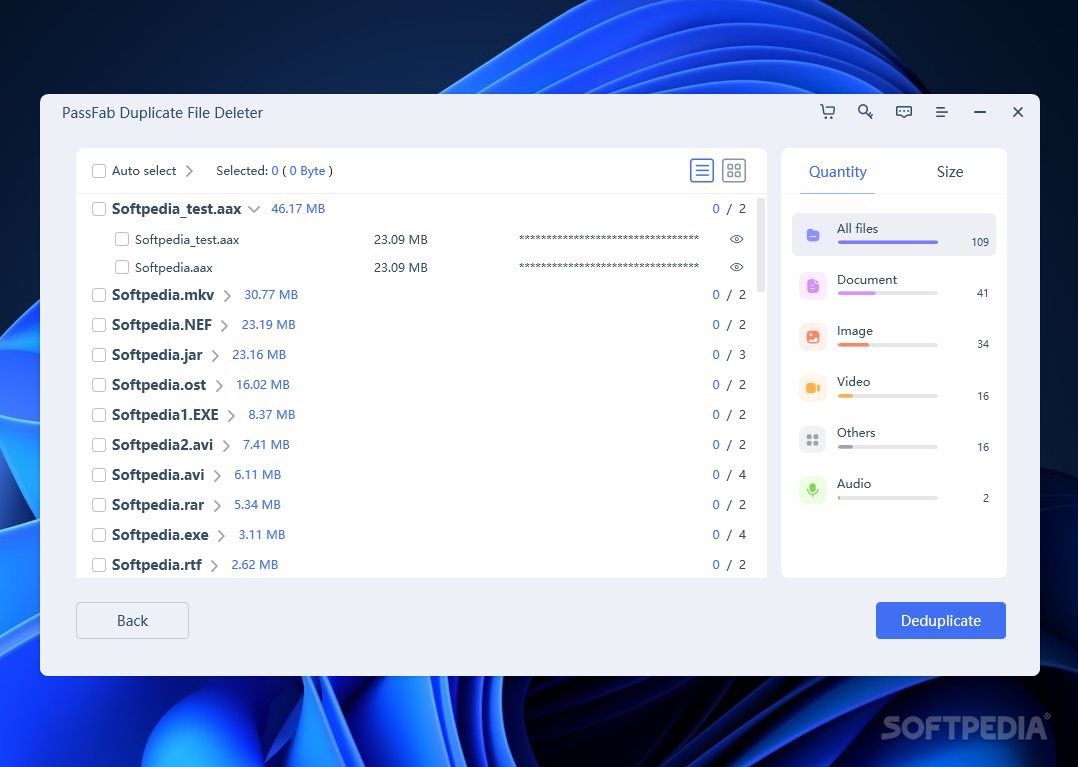This screenshot has height=767, width=1078.
Task: Open the feedback chat icon
Action: coord(904,112)
